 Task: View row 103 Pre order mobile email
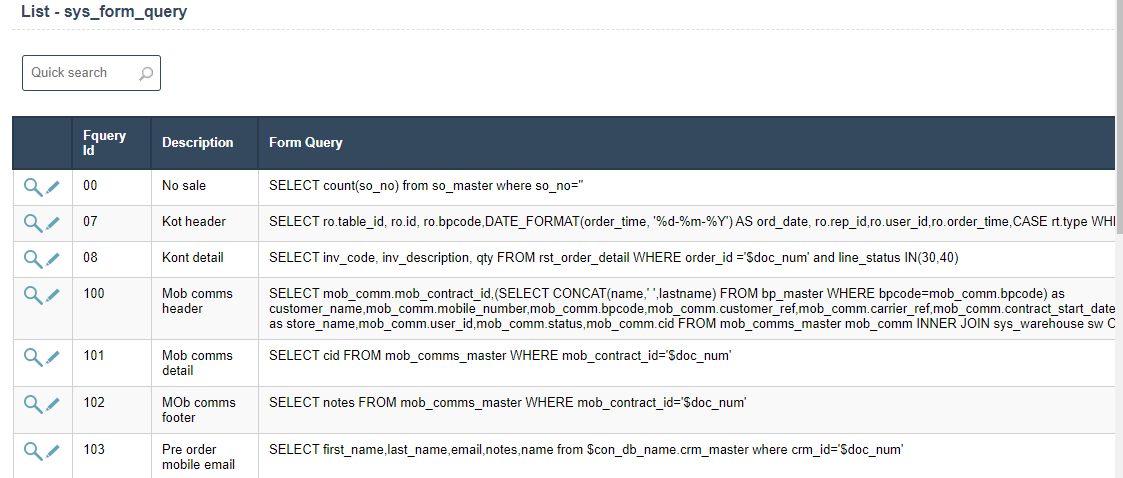32,451
